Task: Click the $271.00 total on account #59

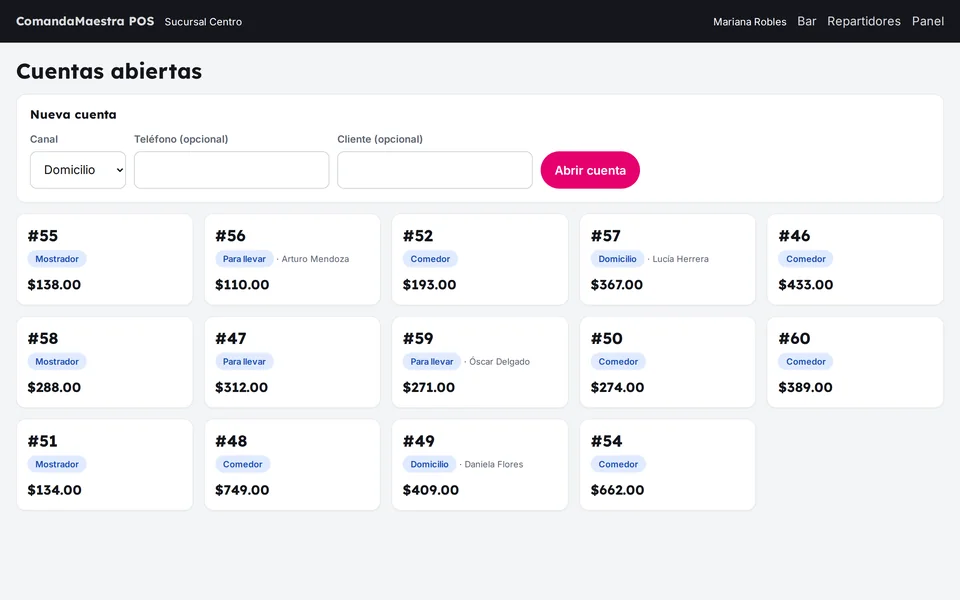Action: coord(429,388)
